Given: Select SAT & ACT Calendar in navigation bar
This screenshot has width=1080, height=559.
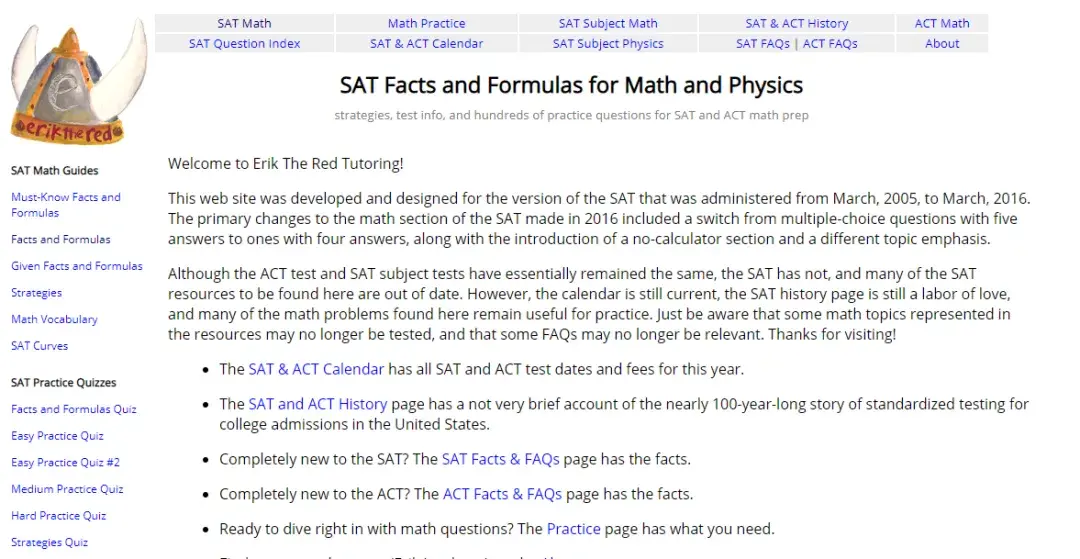Looking at the screenshot, I should tap(426, 43).
